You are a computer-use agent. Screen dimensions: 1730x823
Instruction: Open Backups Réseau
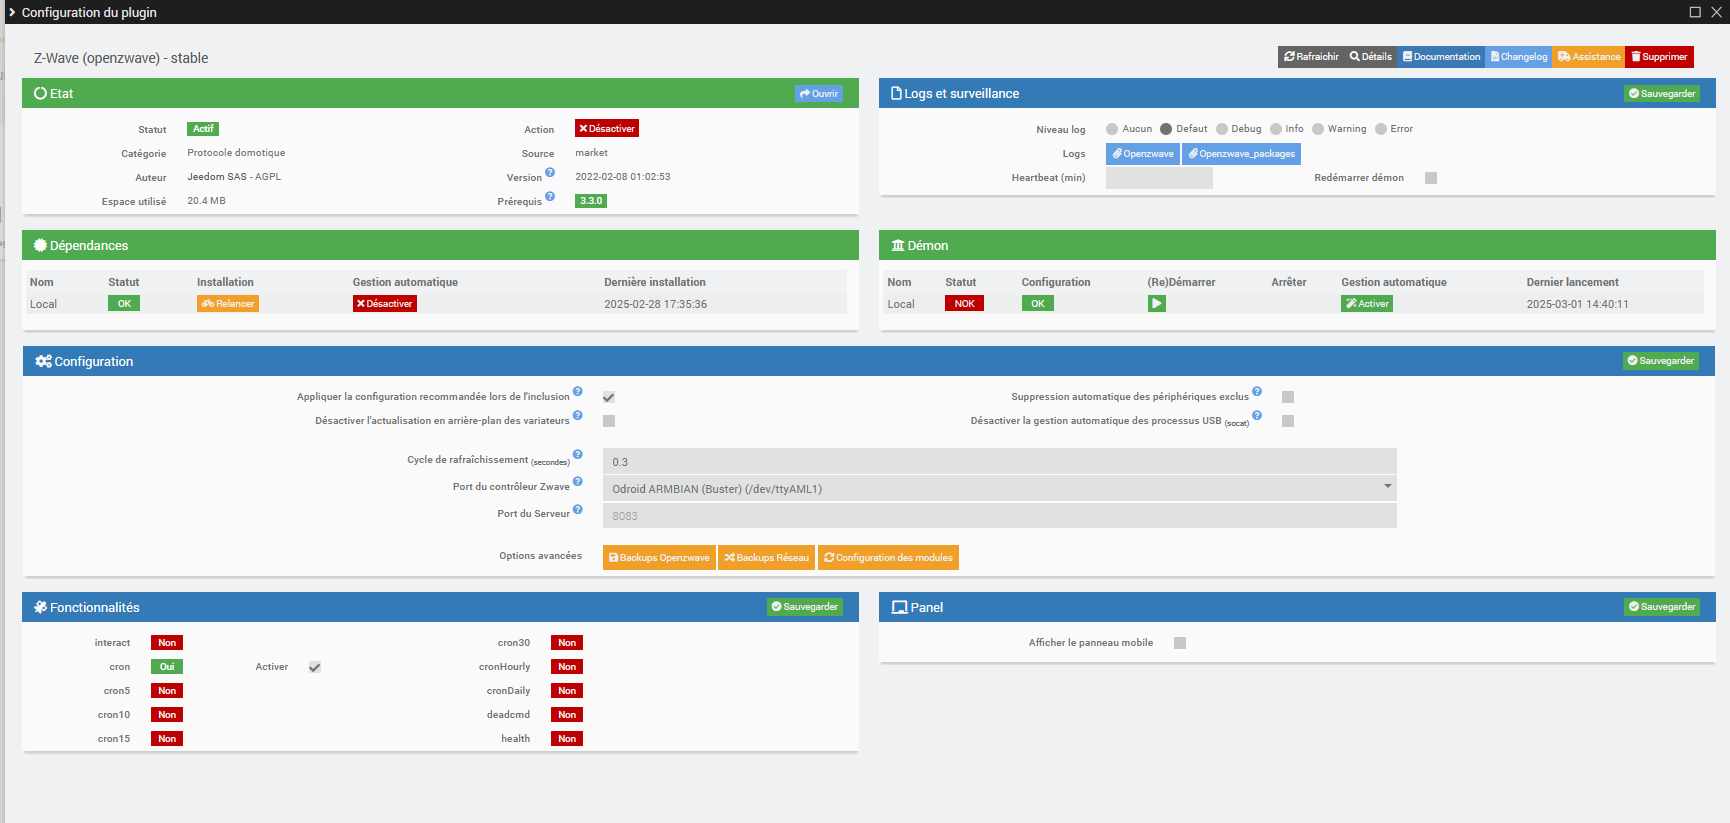coord(767,558)
